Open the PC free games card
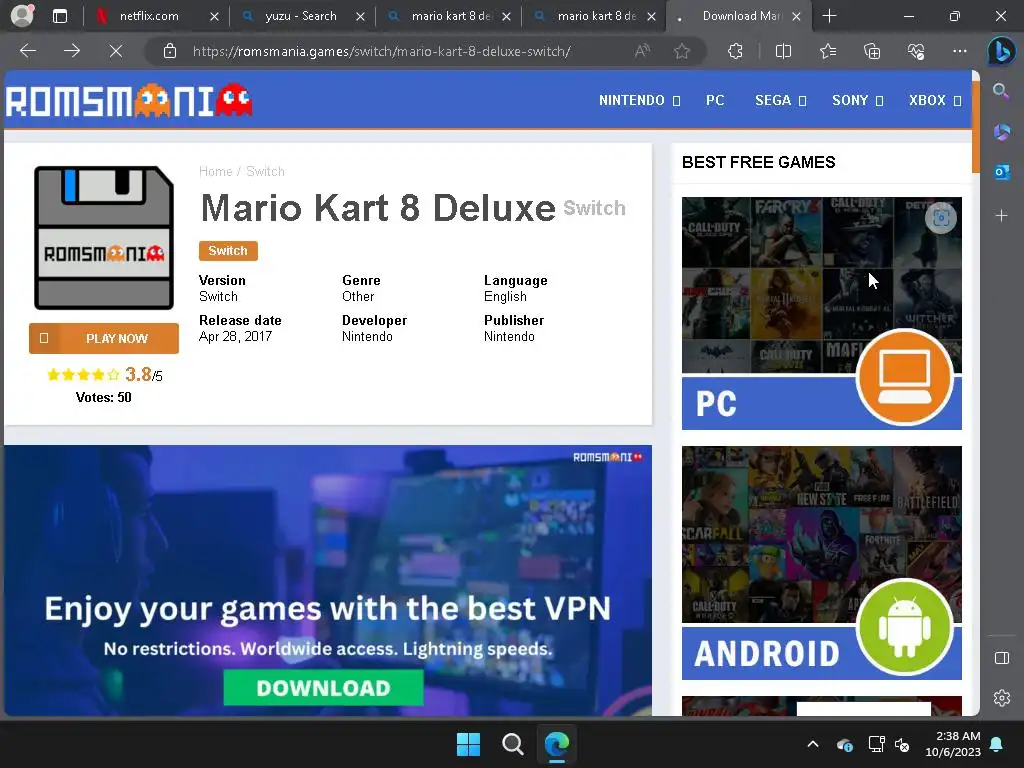The image size is (1024, 768). 822,313
